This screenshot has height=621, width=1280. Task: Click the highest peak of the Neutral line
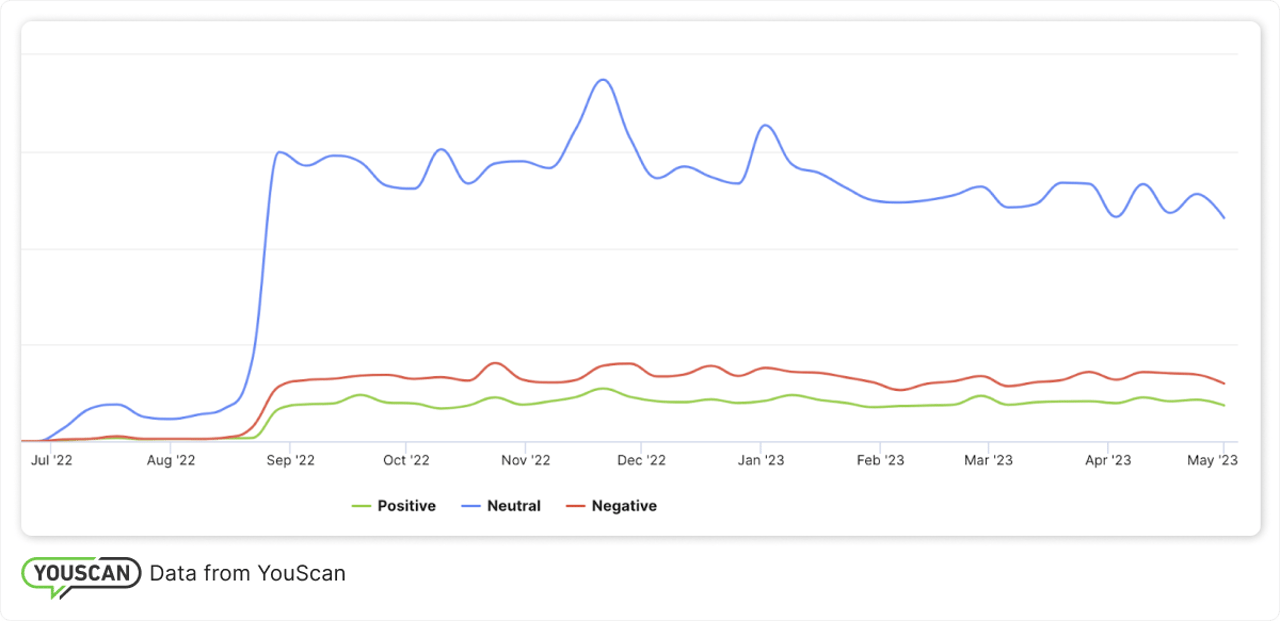pos(601,80)
